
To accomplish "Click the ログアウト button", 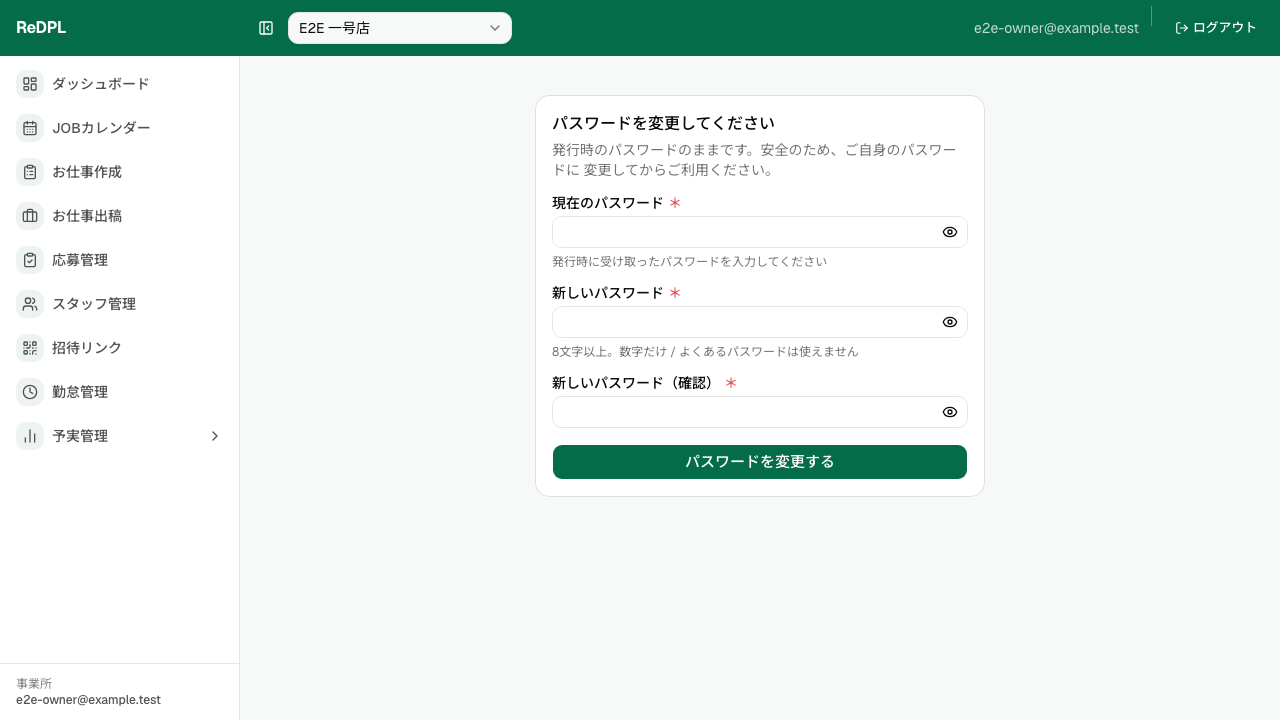I will (1216, 28).
